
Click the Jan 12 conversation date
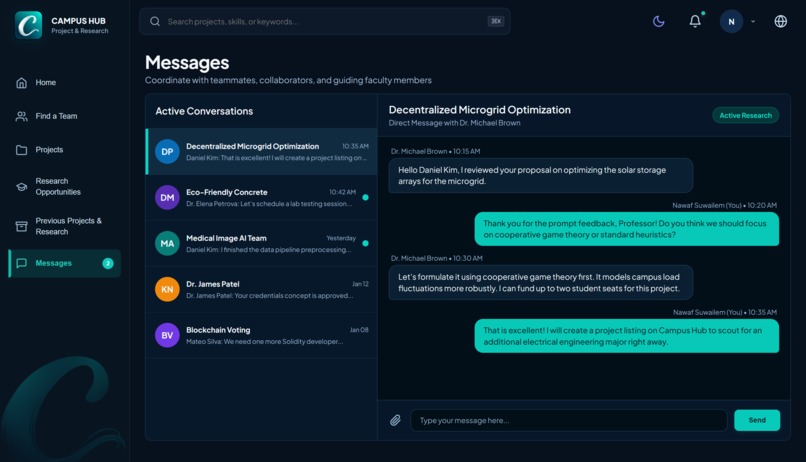(360, 284)
